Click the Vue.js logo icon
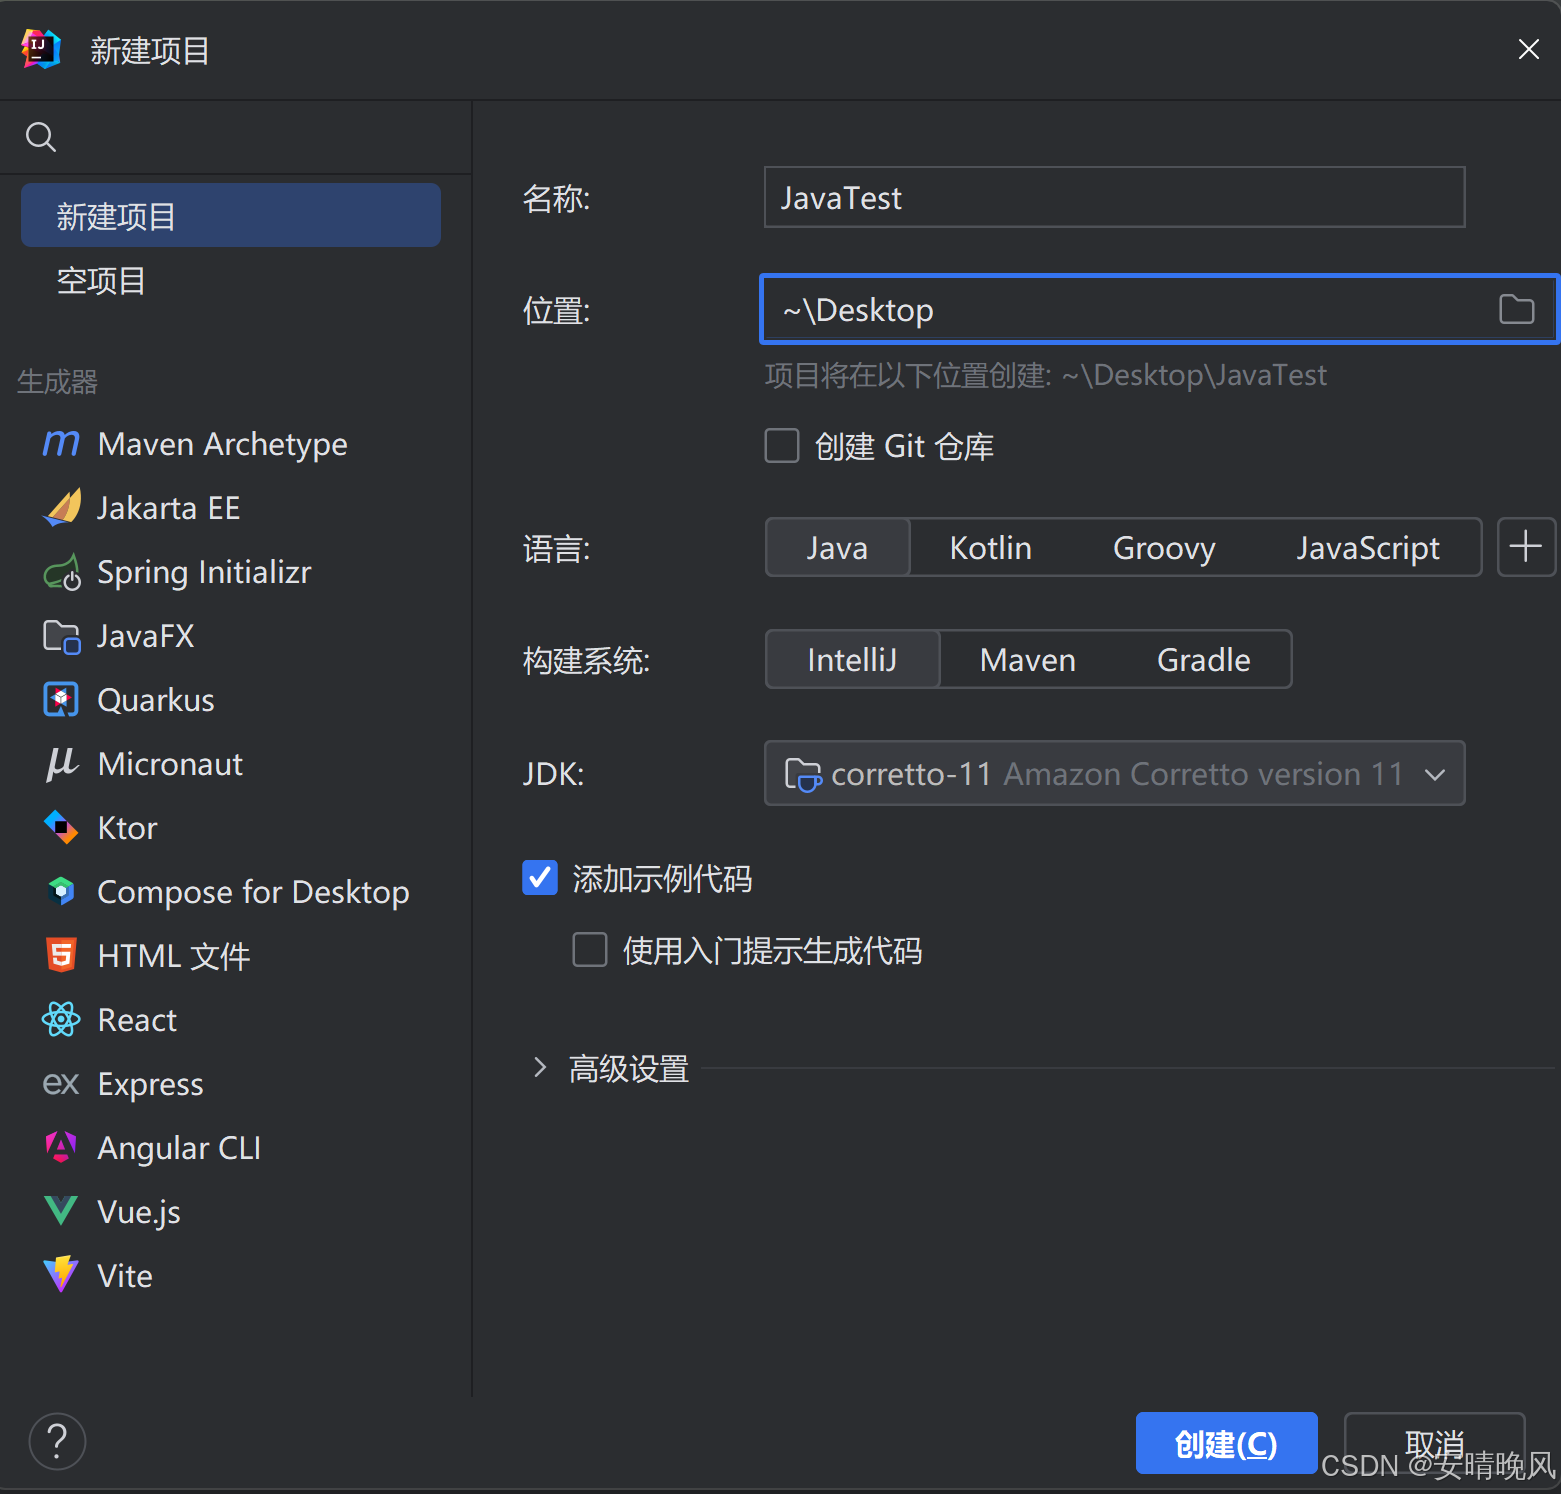 pos(61,1211)
